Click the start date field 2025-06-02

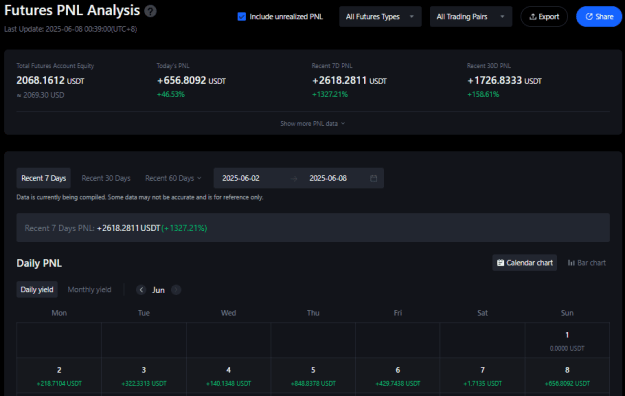point(241,178)
